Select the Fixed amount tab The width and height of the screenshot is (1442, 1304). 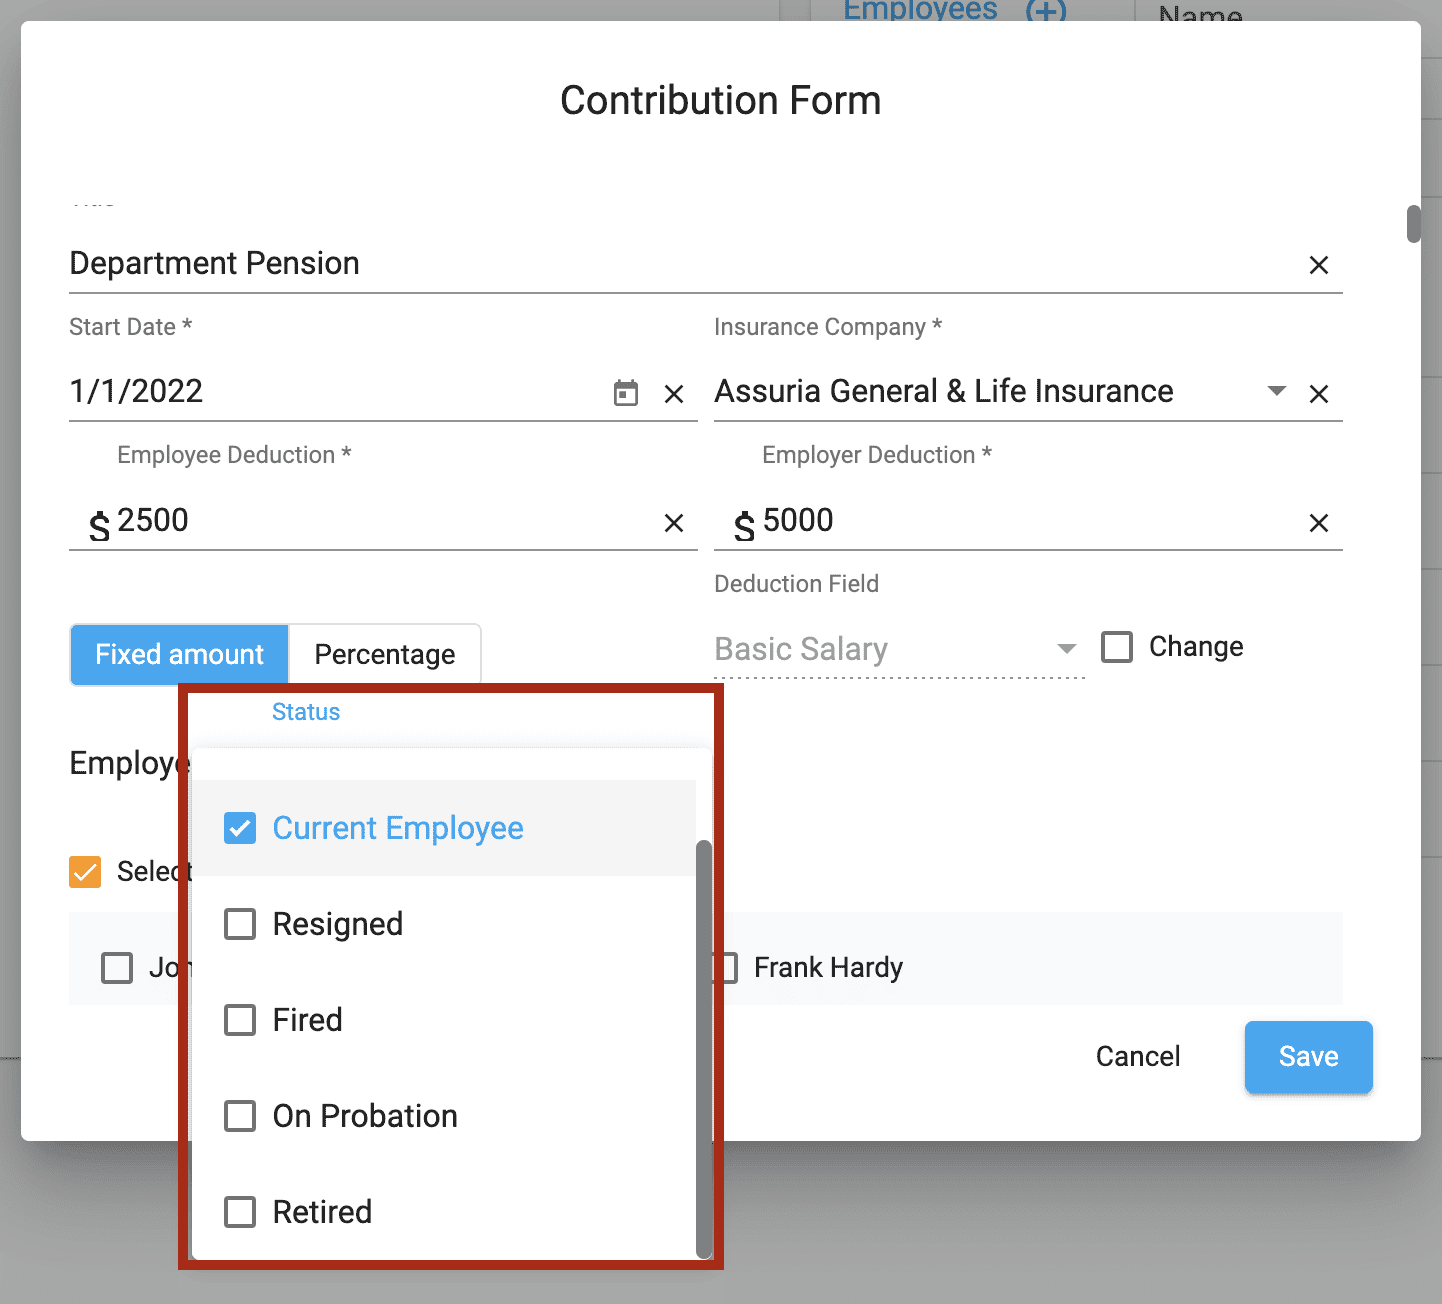(178, 654)
